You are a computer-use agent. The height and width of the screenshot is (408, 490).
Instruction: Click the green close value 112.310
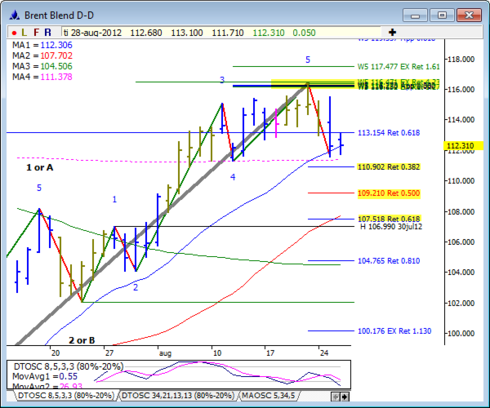click(x=268, y=33)
